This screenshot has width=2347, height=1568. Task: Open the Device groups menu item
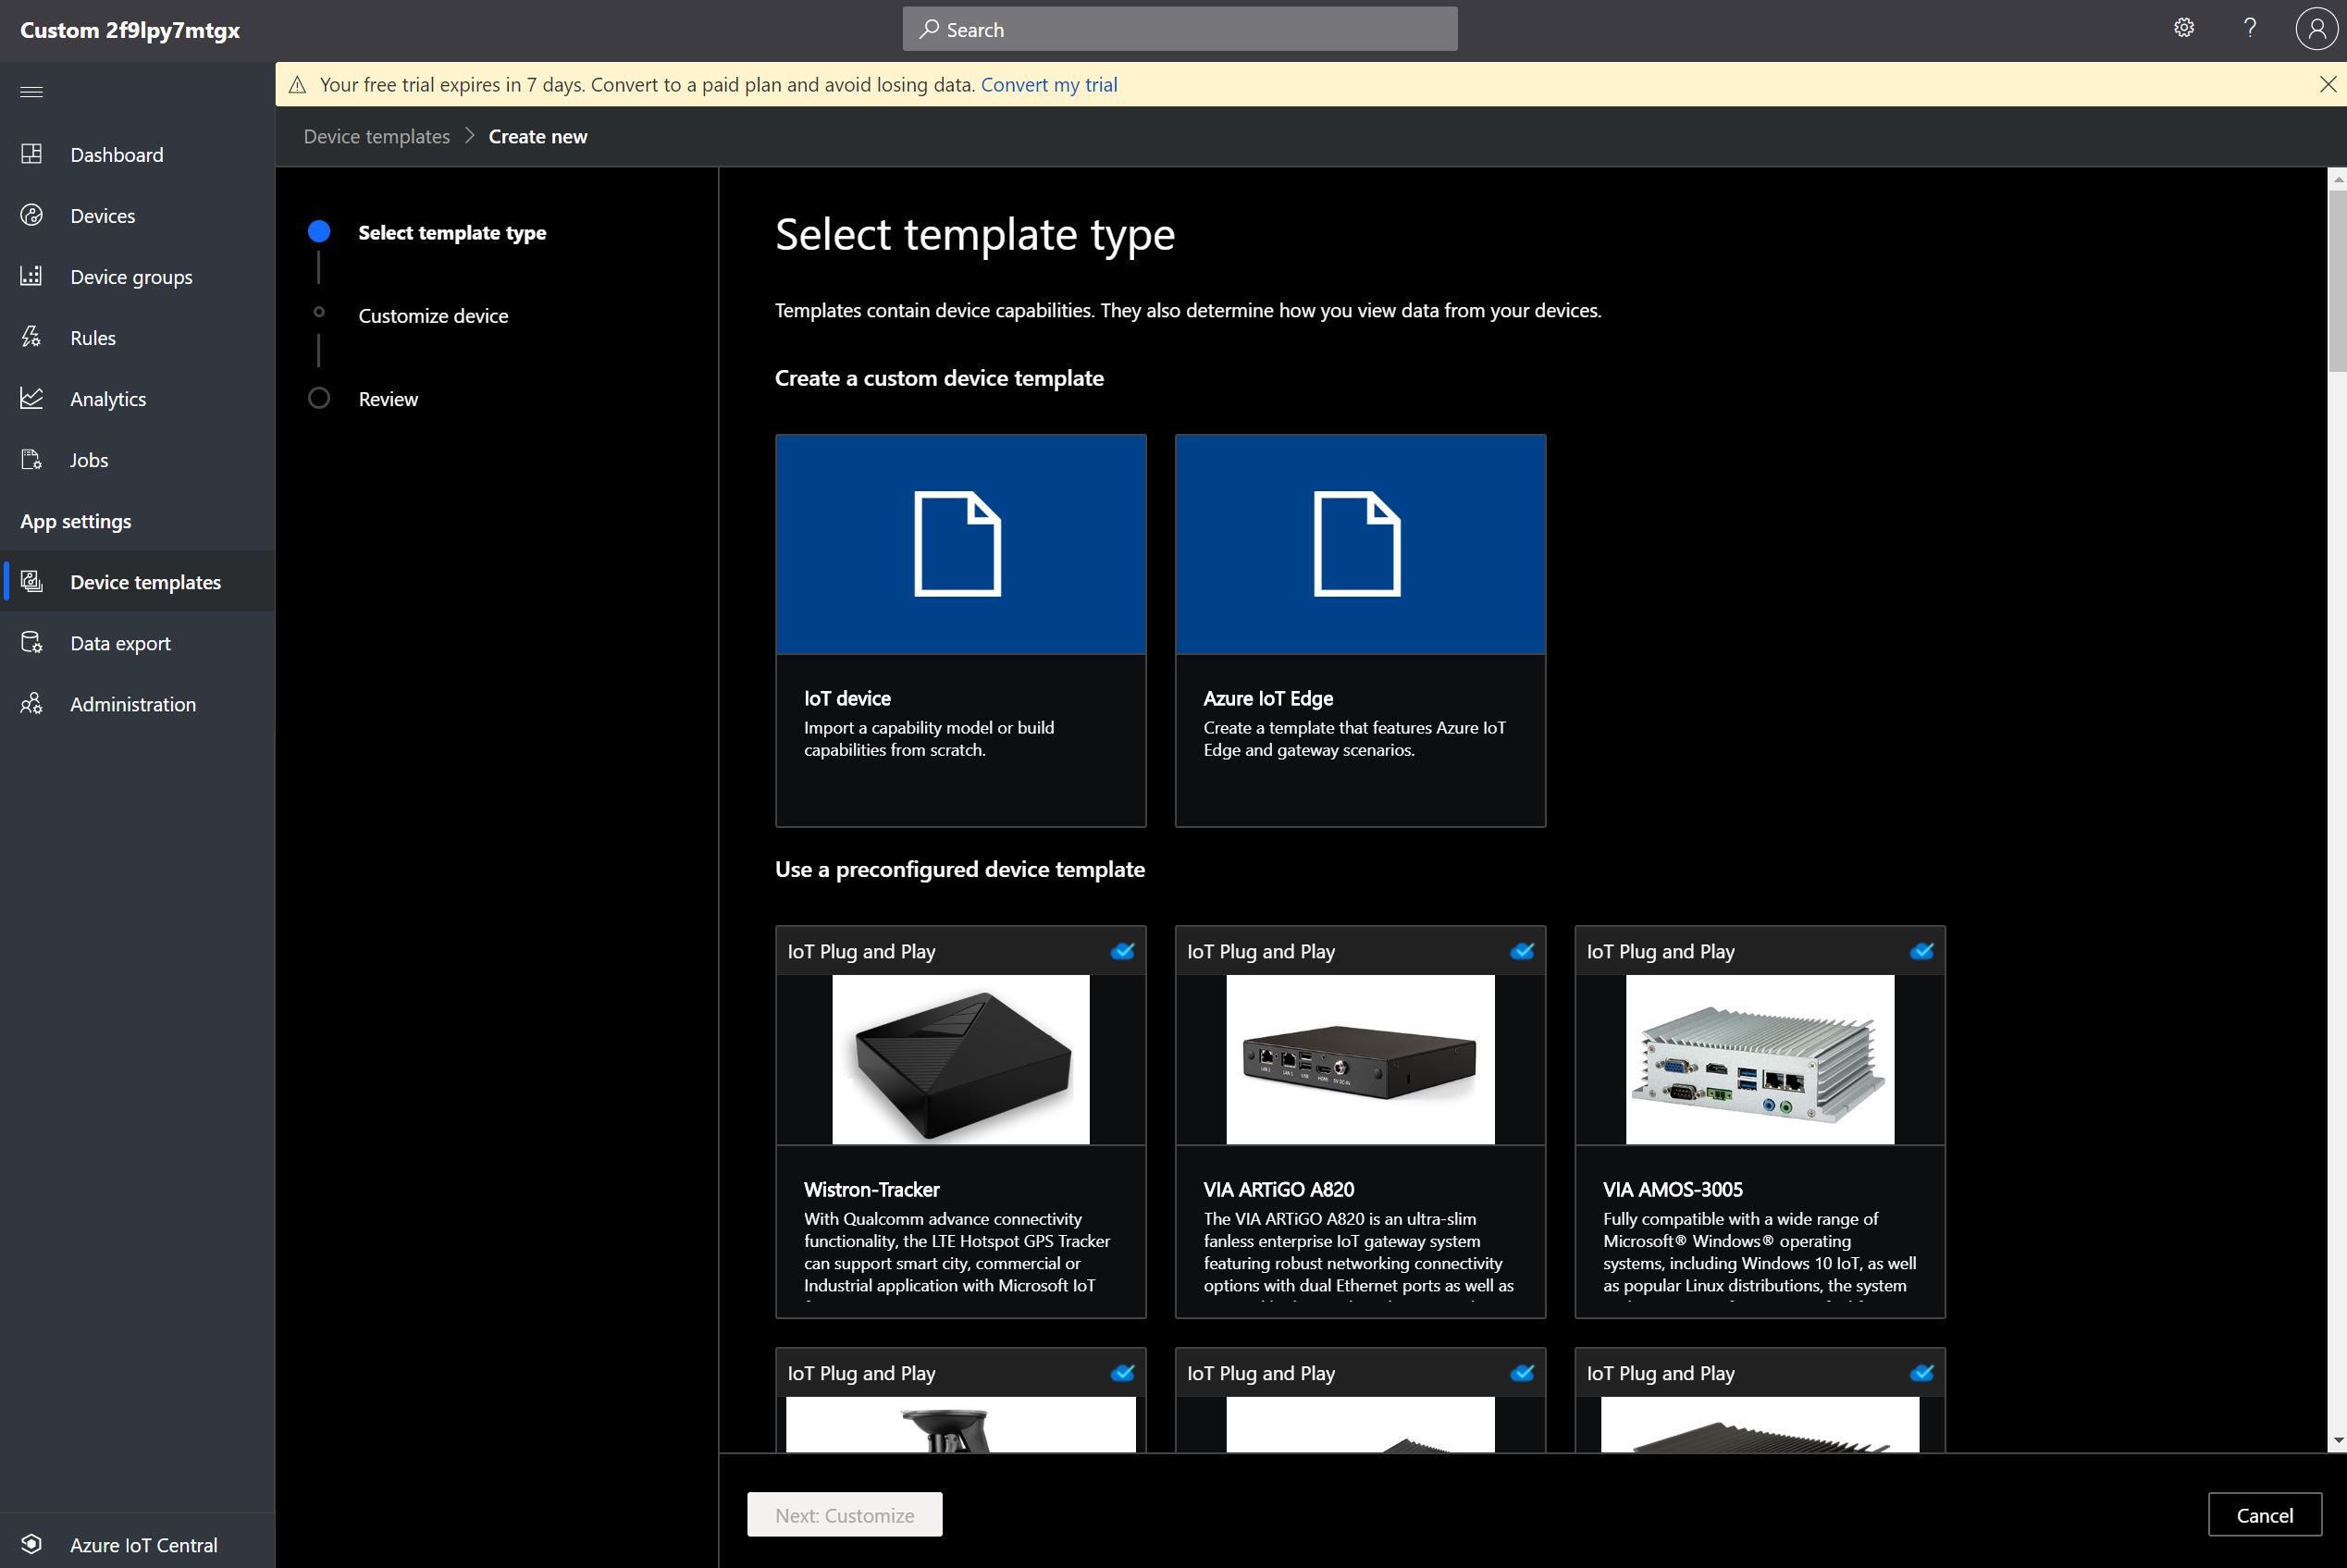coord(131,277)
